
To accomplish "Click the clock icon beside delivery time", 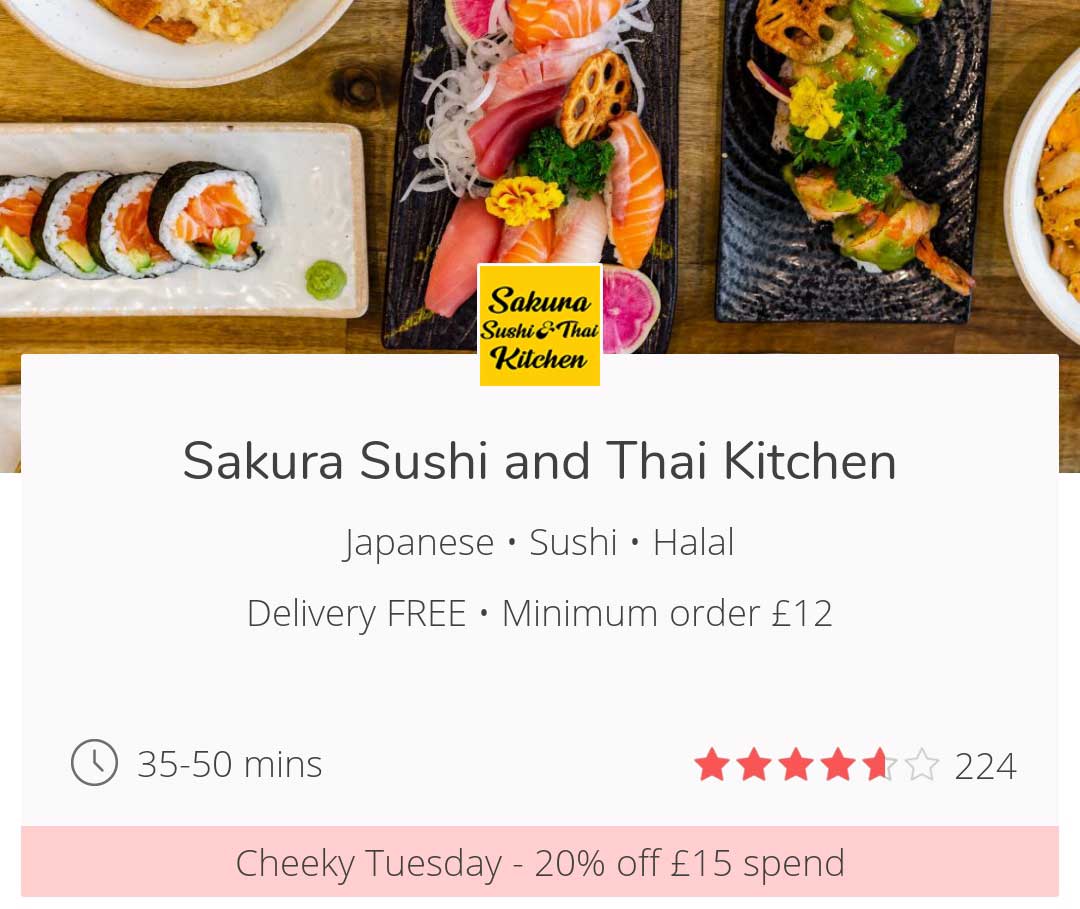I will coord(94,763).
